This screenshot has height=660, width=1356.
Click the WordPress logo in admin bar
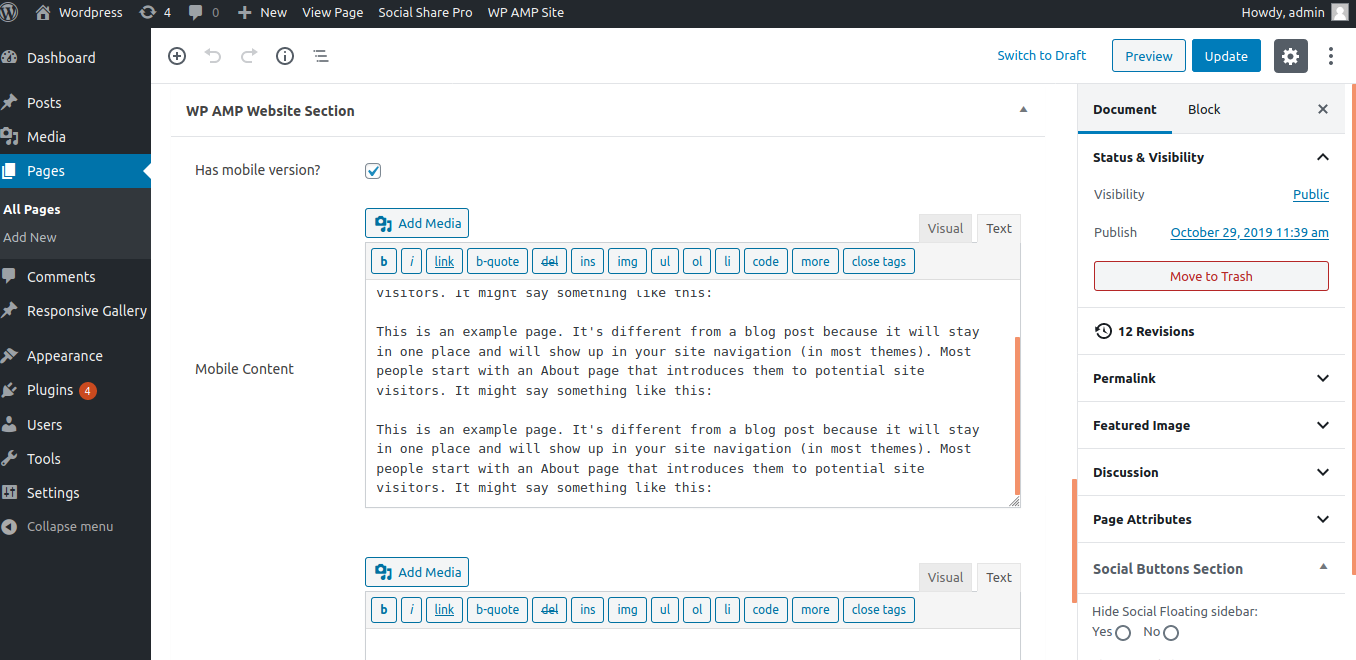pyautogui.click(x=9, y=13)
